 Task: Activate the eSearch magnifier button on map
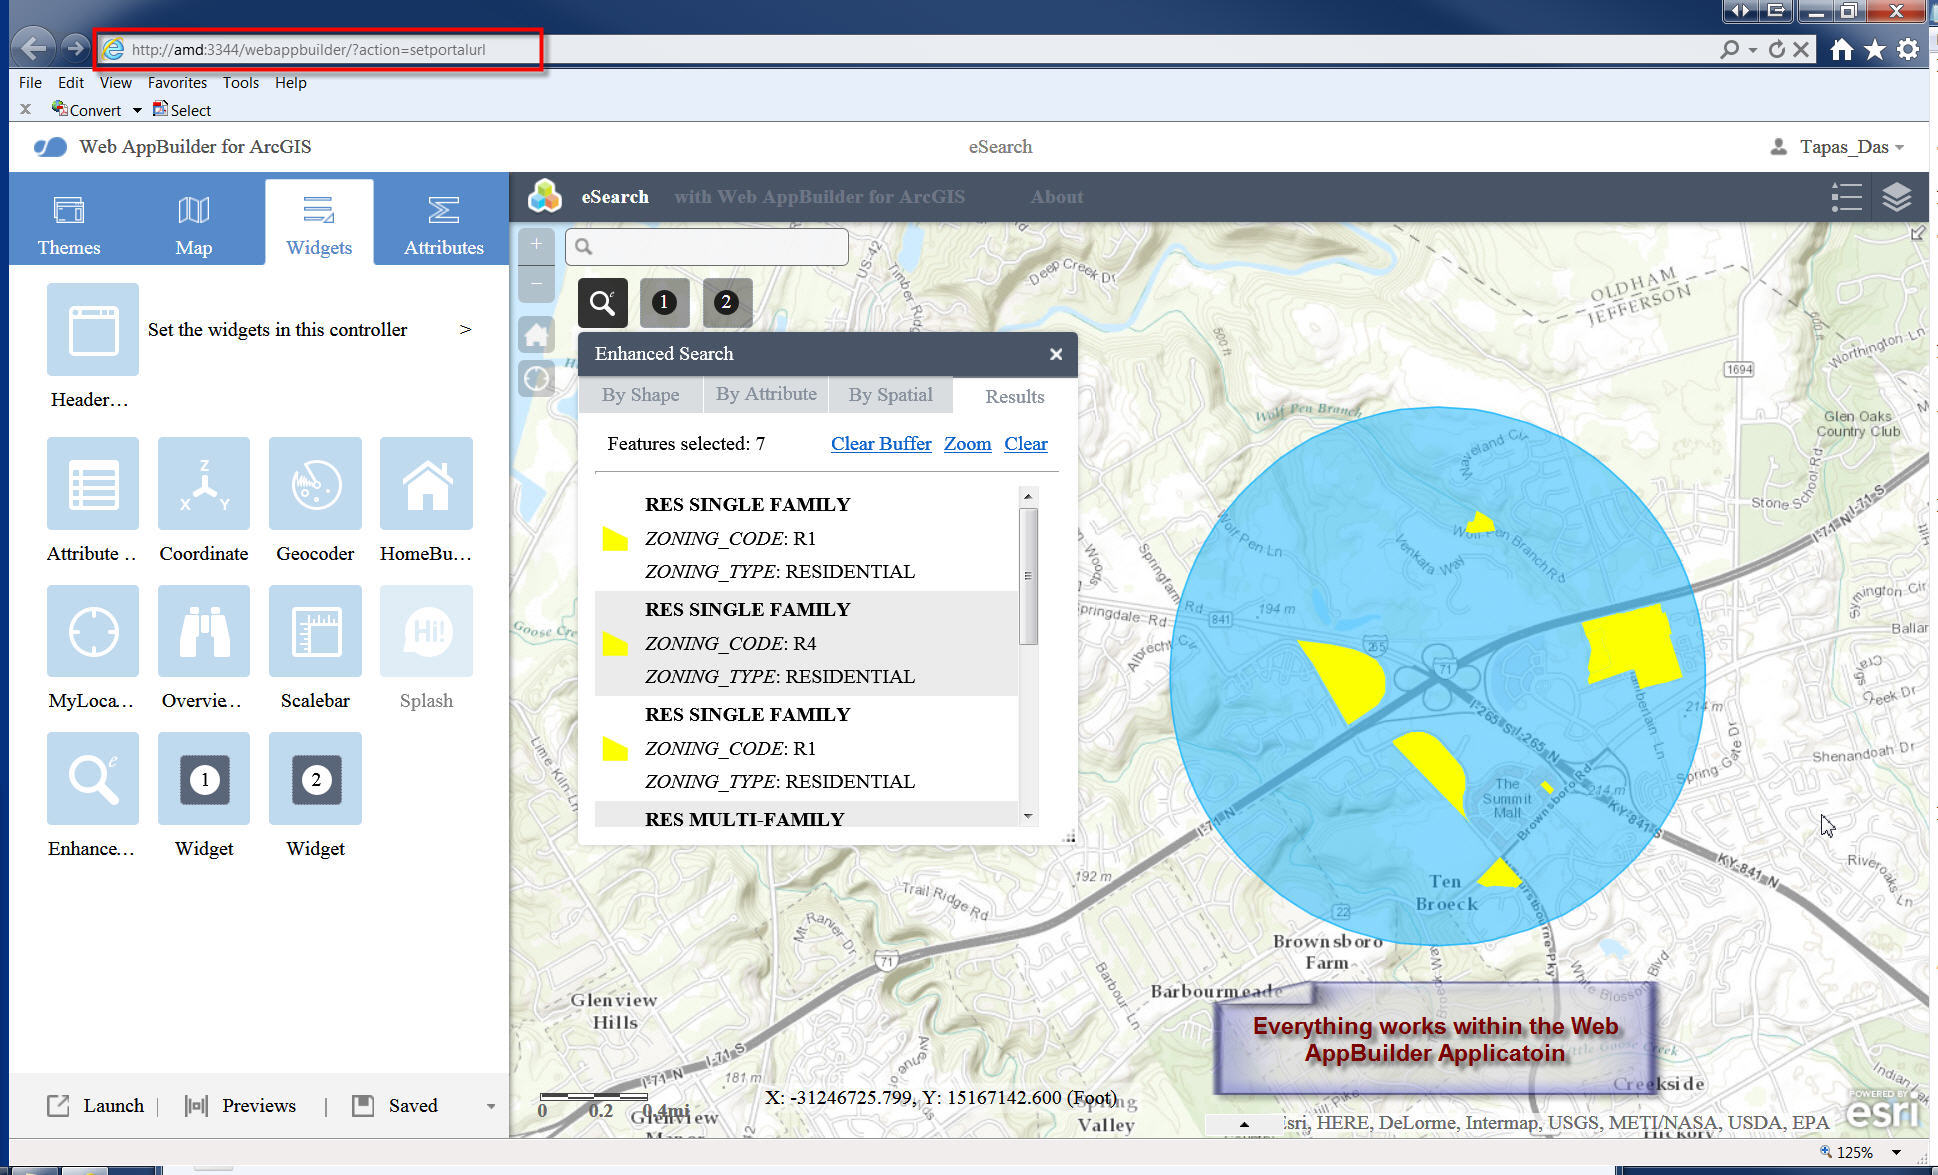point(602,302)
